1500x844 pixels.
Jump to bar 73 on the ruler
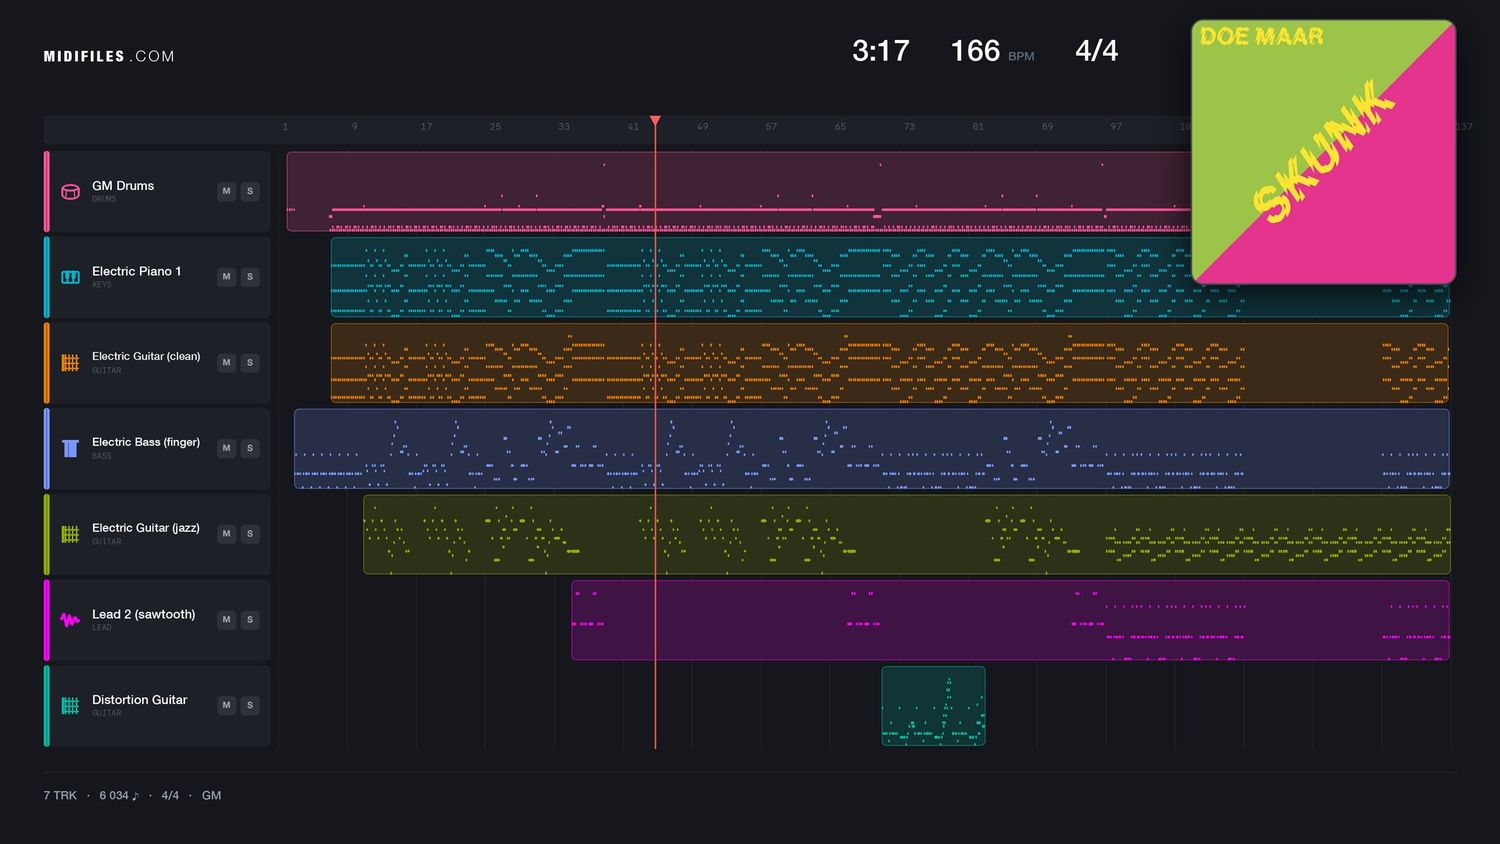(909, 127)
